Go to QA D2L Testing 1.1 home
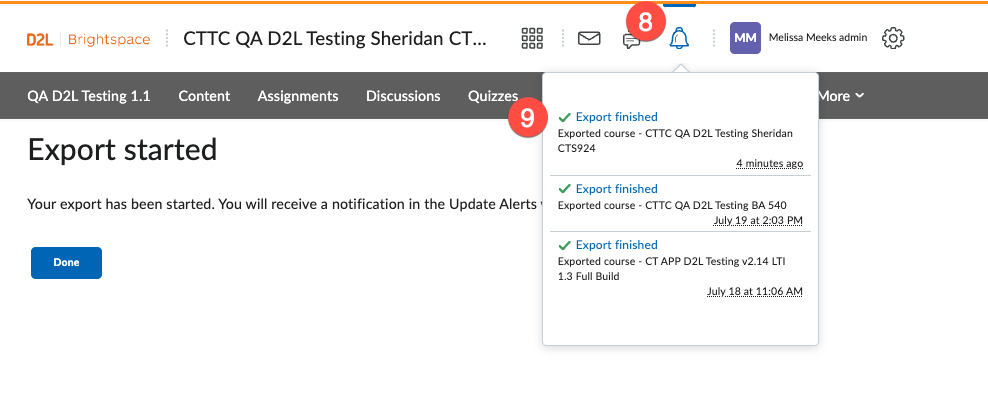The image size is (988, 402). click(88, 96)
